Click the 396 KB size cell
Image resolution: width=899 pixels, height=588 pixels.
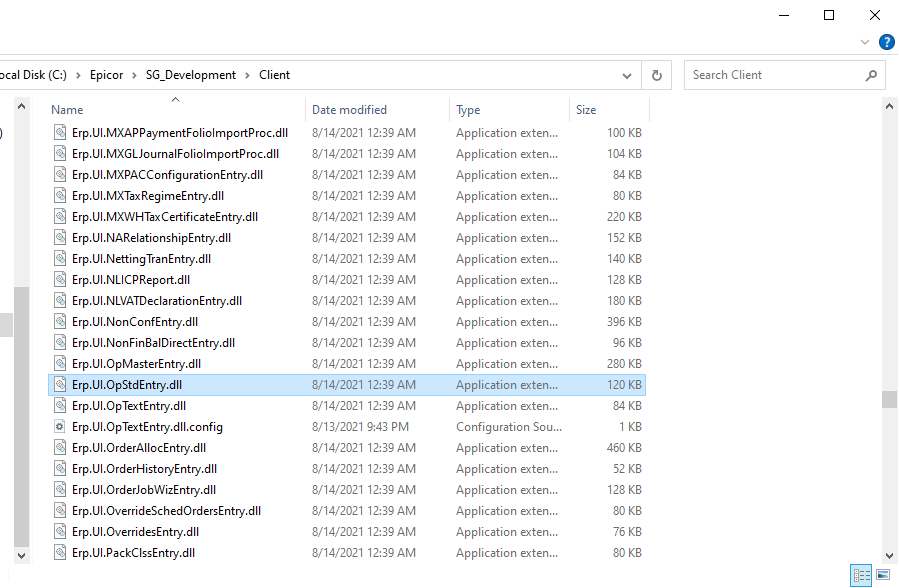coord(624,322)
